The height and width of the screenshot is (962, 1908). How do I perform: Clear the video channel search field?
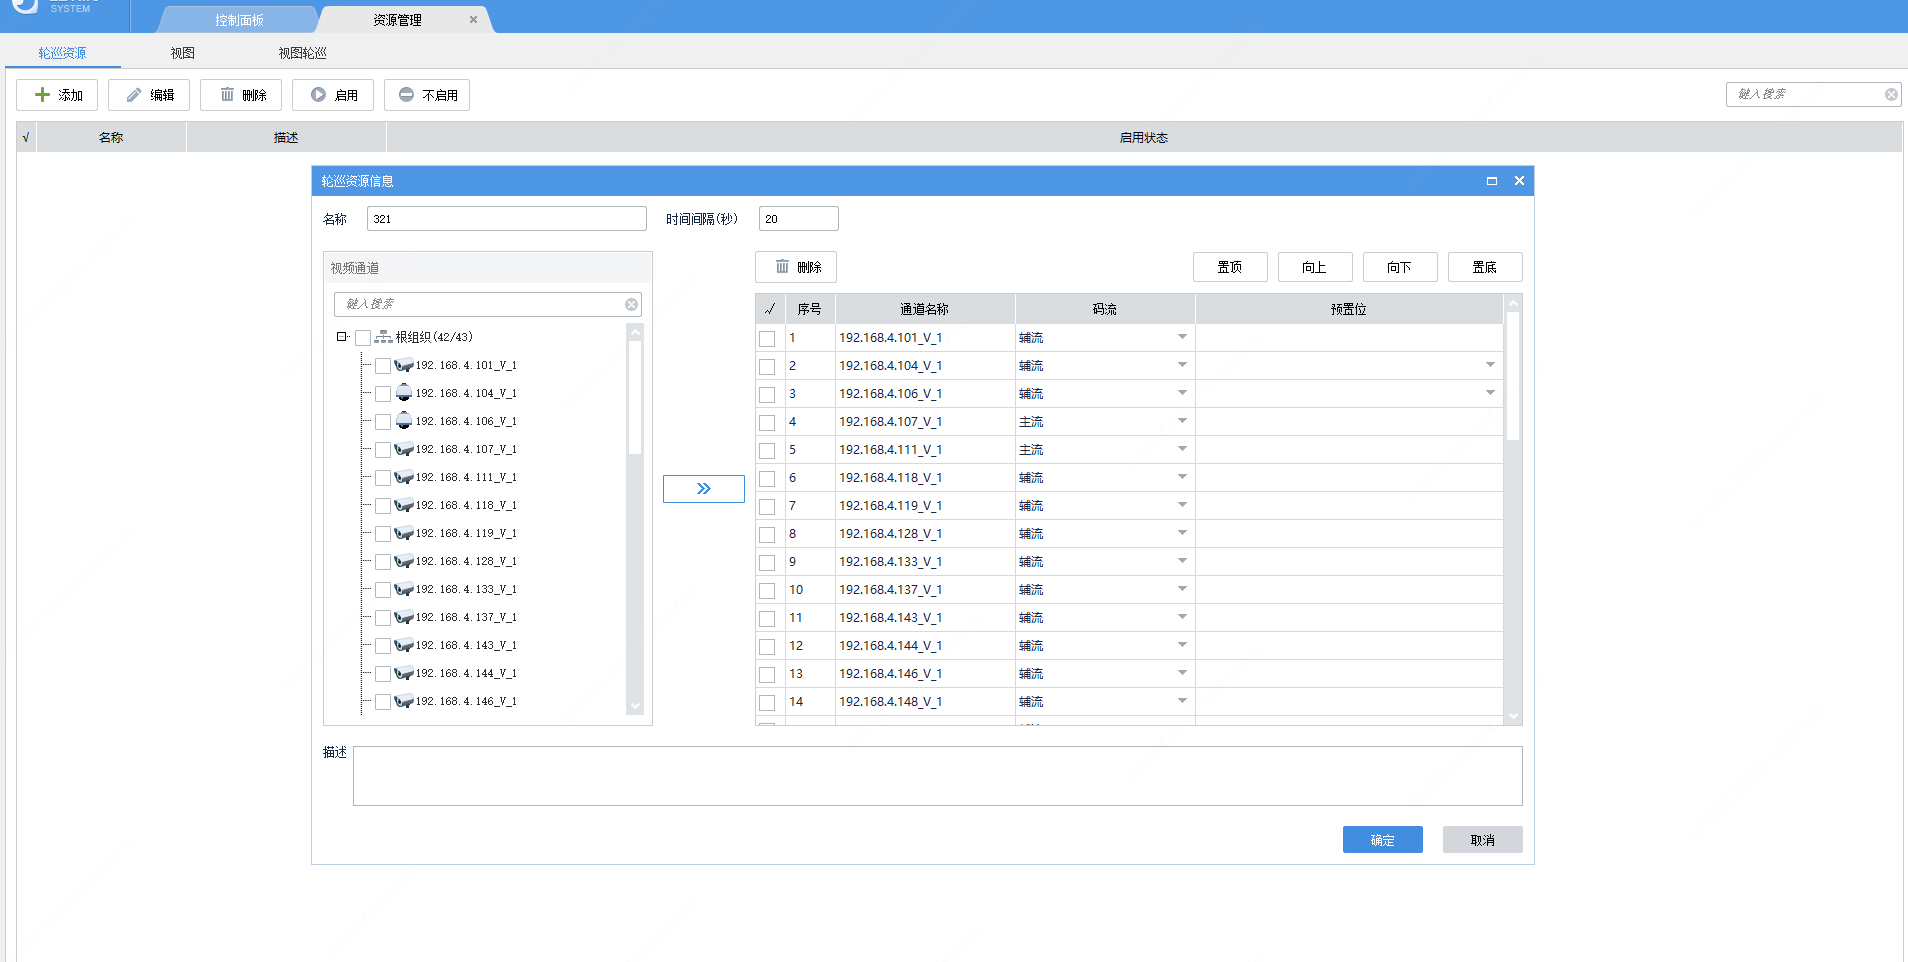click(631, 304)
